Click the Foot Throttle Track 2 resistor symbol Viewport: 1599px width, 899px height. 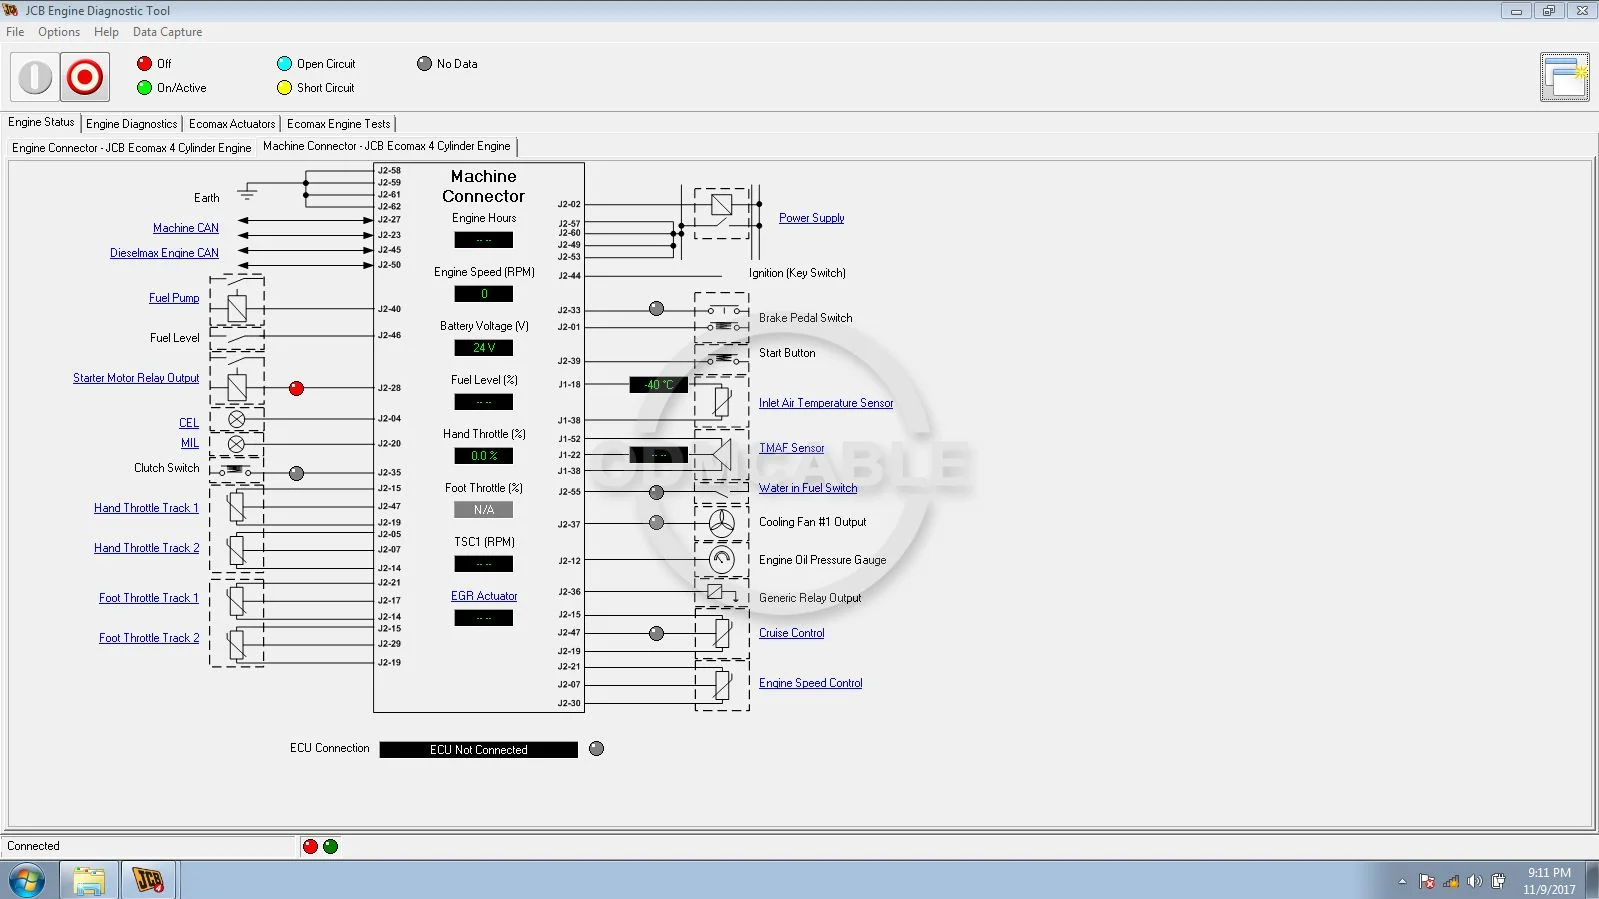[237, 645]
